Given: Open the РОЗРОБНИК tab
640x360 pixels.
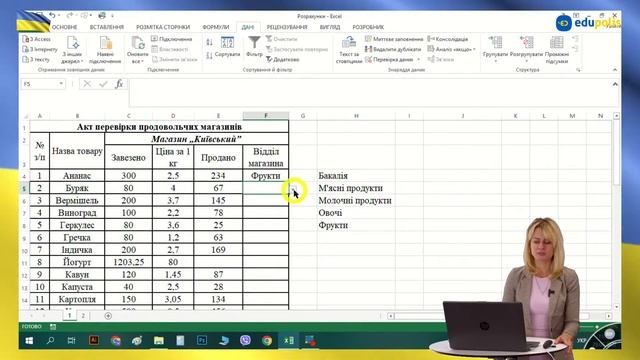Looking at the screenshot, I should (x=368, y=27).
